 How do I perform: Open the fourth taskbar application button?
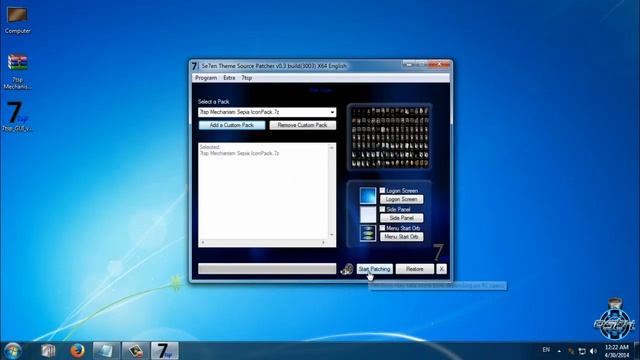136,351
